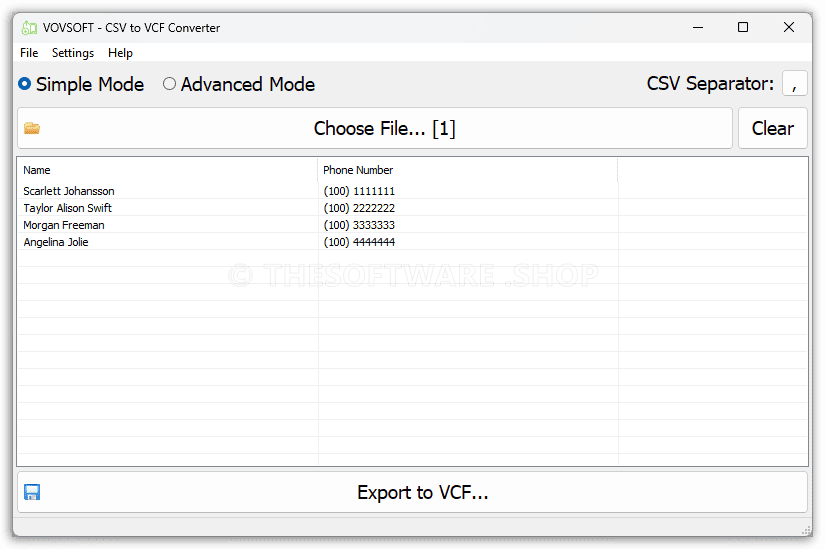The height and width of the screenshot is (549, 825).
Task: Click the Name column header
Action: [37, 170]
